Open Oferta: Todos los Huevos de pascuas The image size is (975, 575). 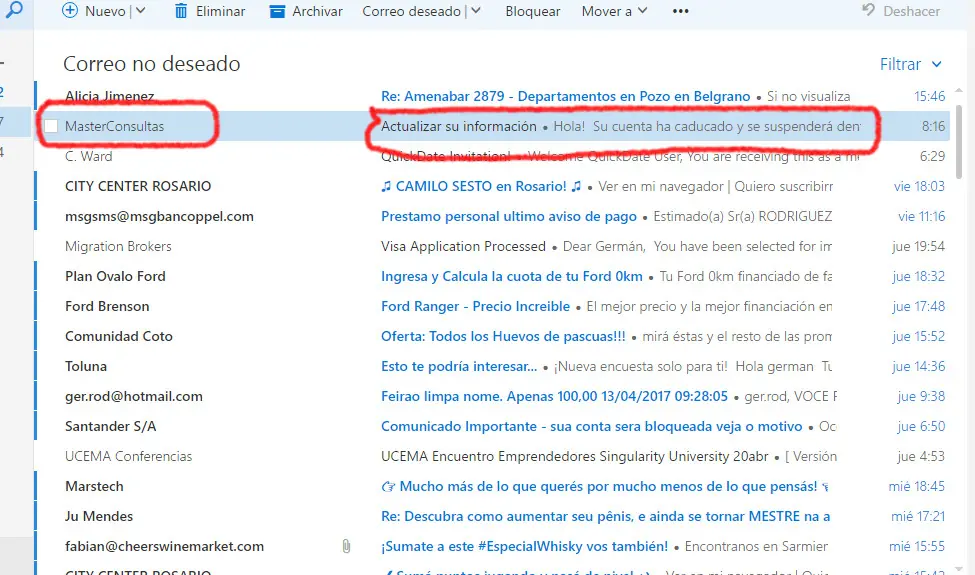pos(503,336)
